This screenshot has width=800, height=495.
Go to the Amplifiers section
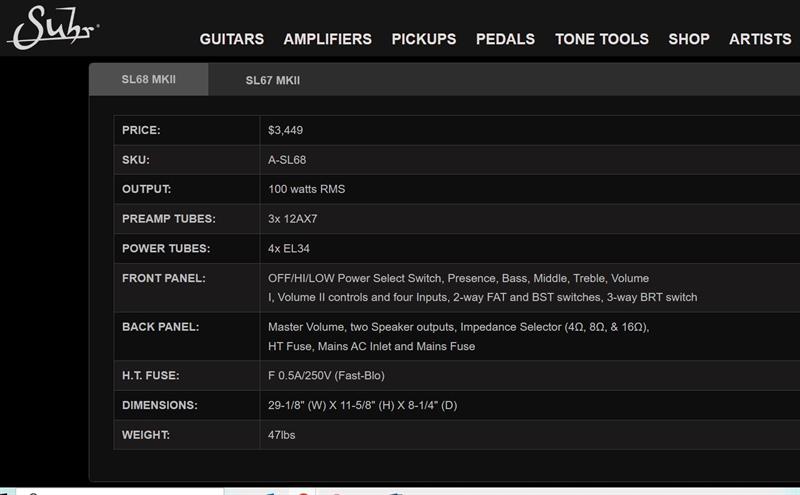click(327, 39)
